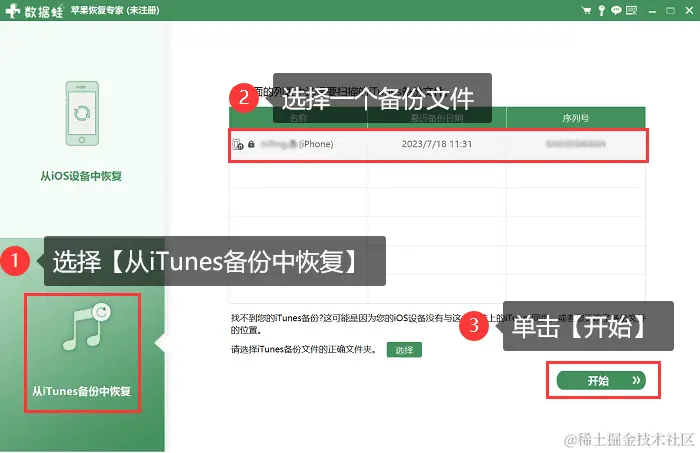Click the lock icon in the iPhone backup row

click(x=251, y=144)
